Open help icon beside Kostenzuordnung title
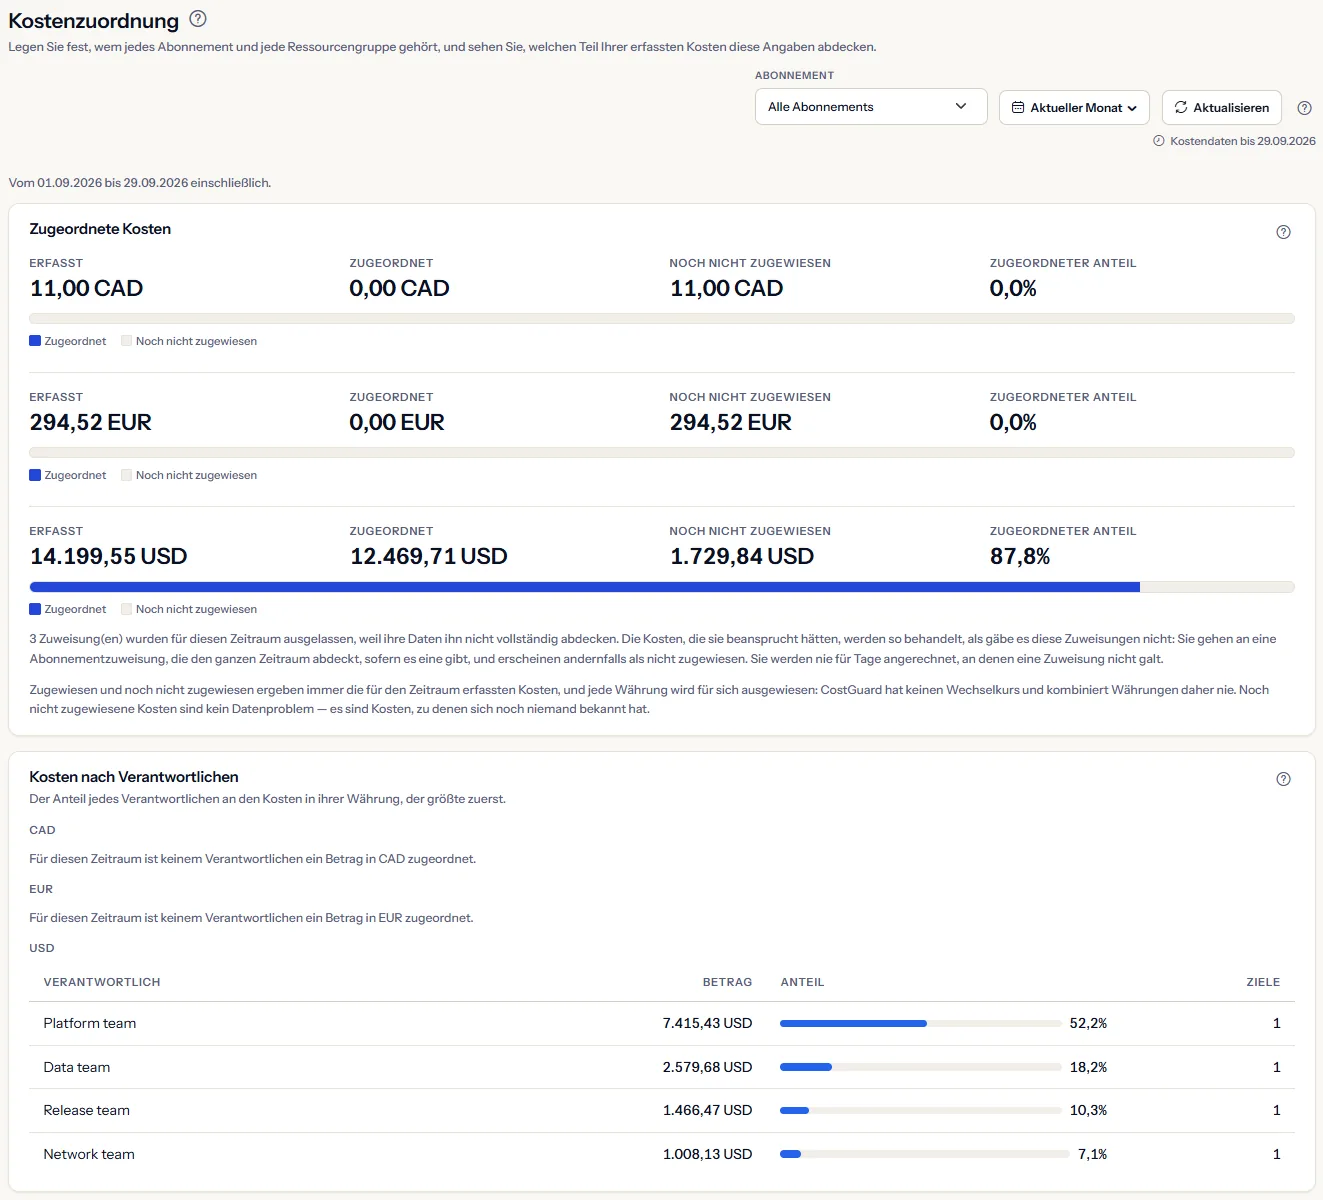The image size is (1323, 1200). (198, 18)
